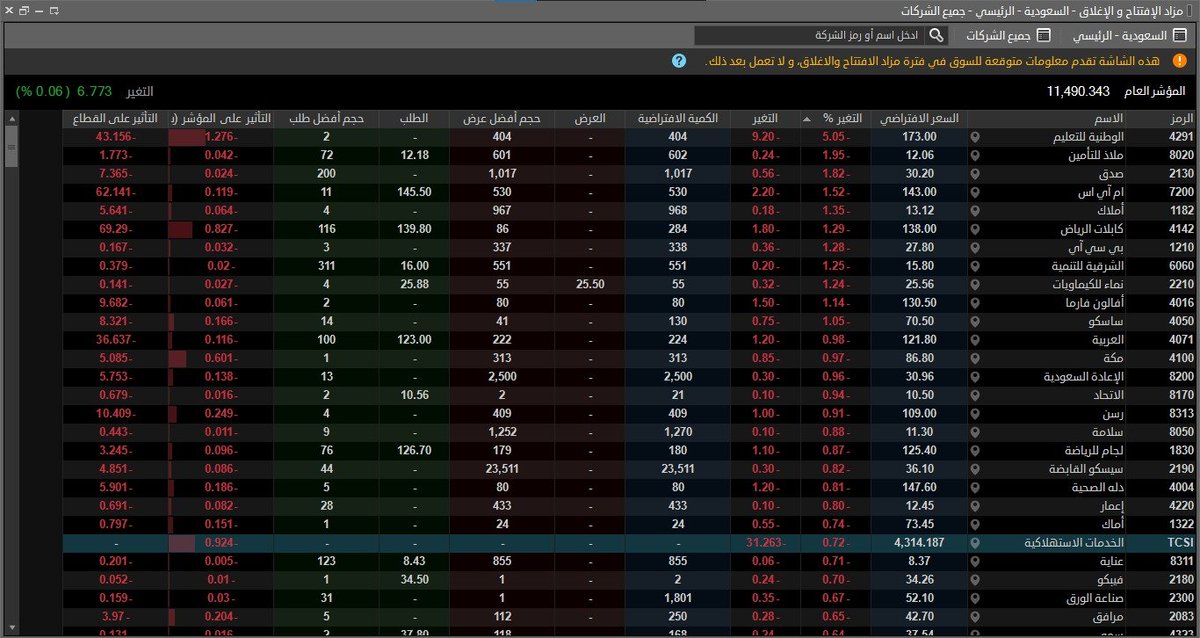1200x638 pixels.
Task: Click the pin icon in إعمار row
Action: [x=974, y=506]
